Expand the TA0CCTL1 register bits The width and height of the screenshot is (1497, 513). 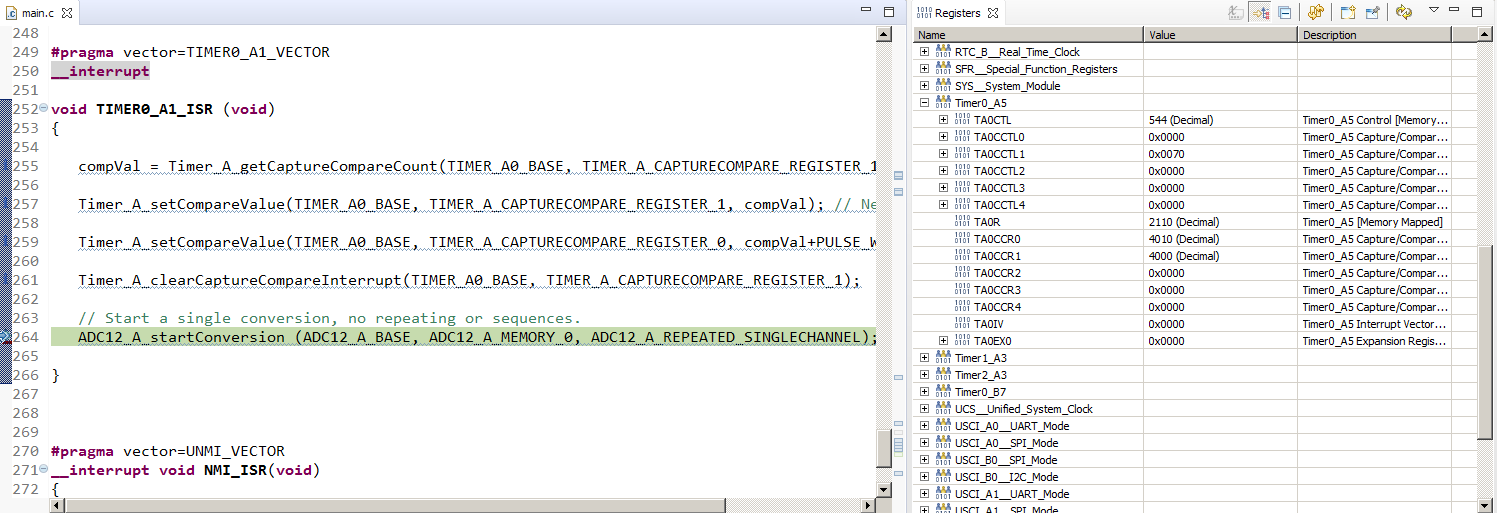pyautogui.click(x=943, y=154)
